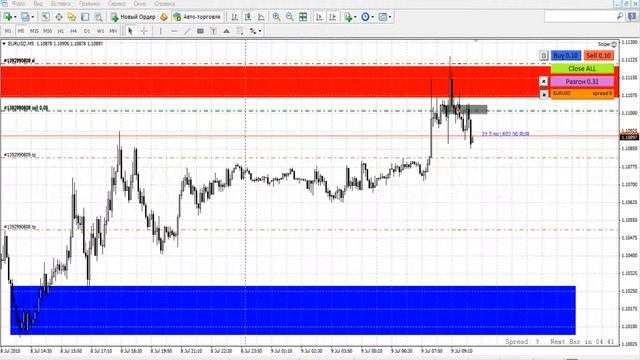The image size is (640, 360).
Task: Select the blue support zone rectangle
Action: pyautogui.click(x=293, y=310)
